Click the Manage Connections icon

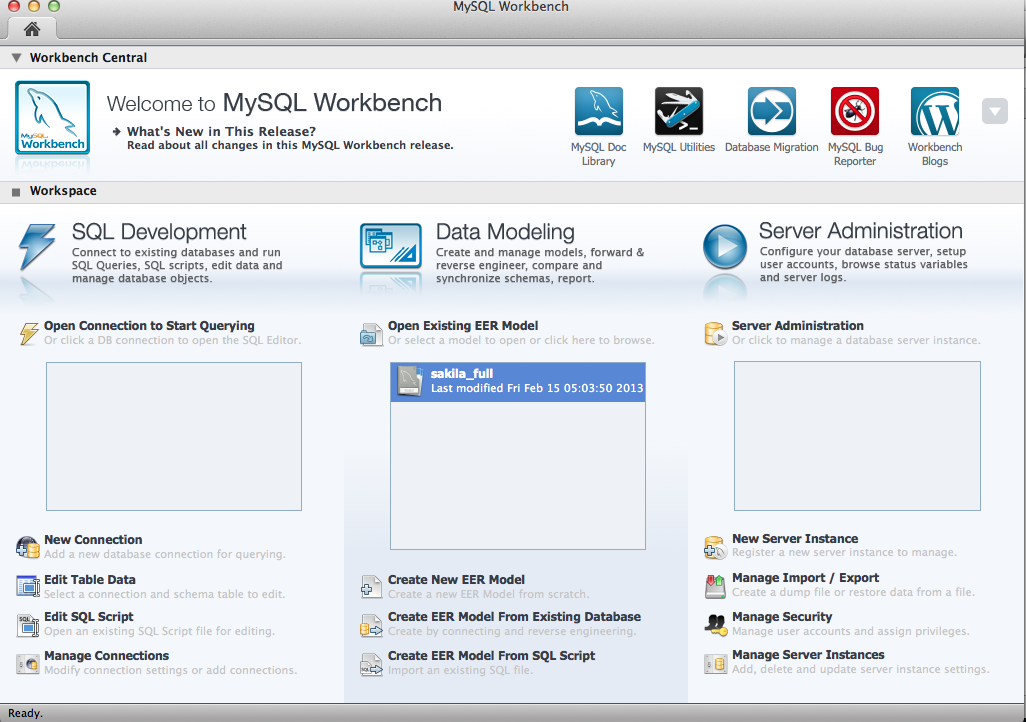[x=27, y=664]
